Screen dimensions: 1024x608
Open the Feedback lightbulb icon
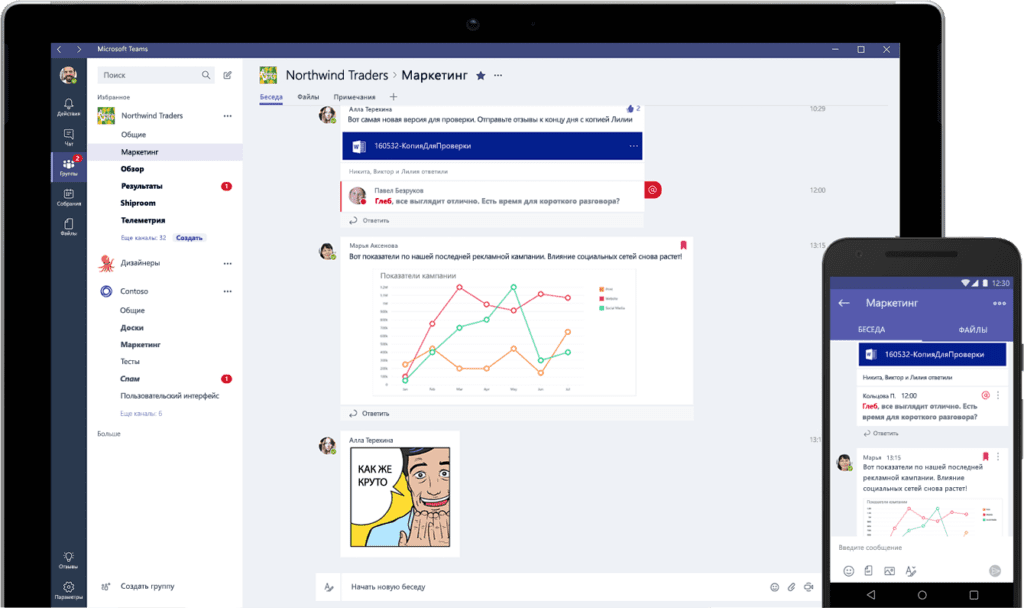pos(69,560)
